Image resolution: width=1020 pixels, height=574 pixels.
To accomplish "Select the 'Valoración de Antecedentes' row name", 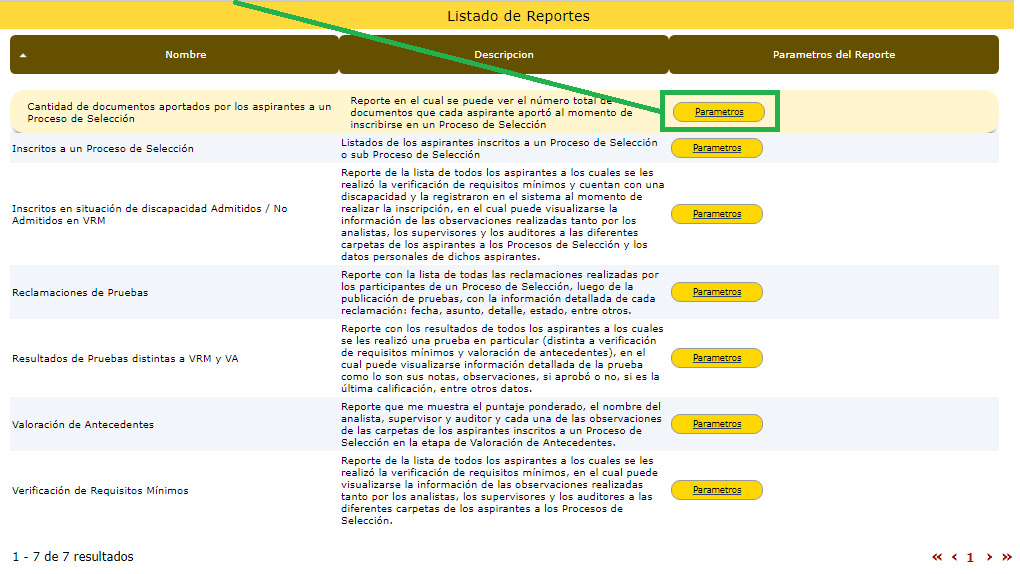I will click(83, 424).
